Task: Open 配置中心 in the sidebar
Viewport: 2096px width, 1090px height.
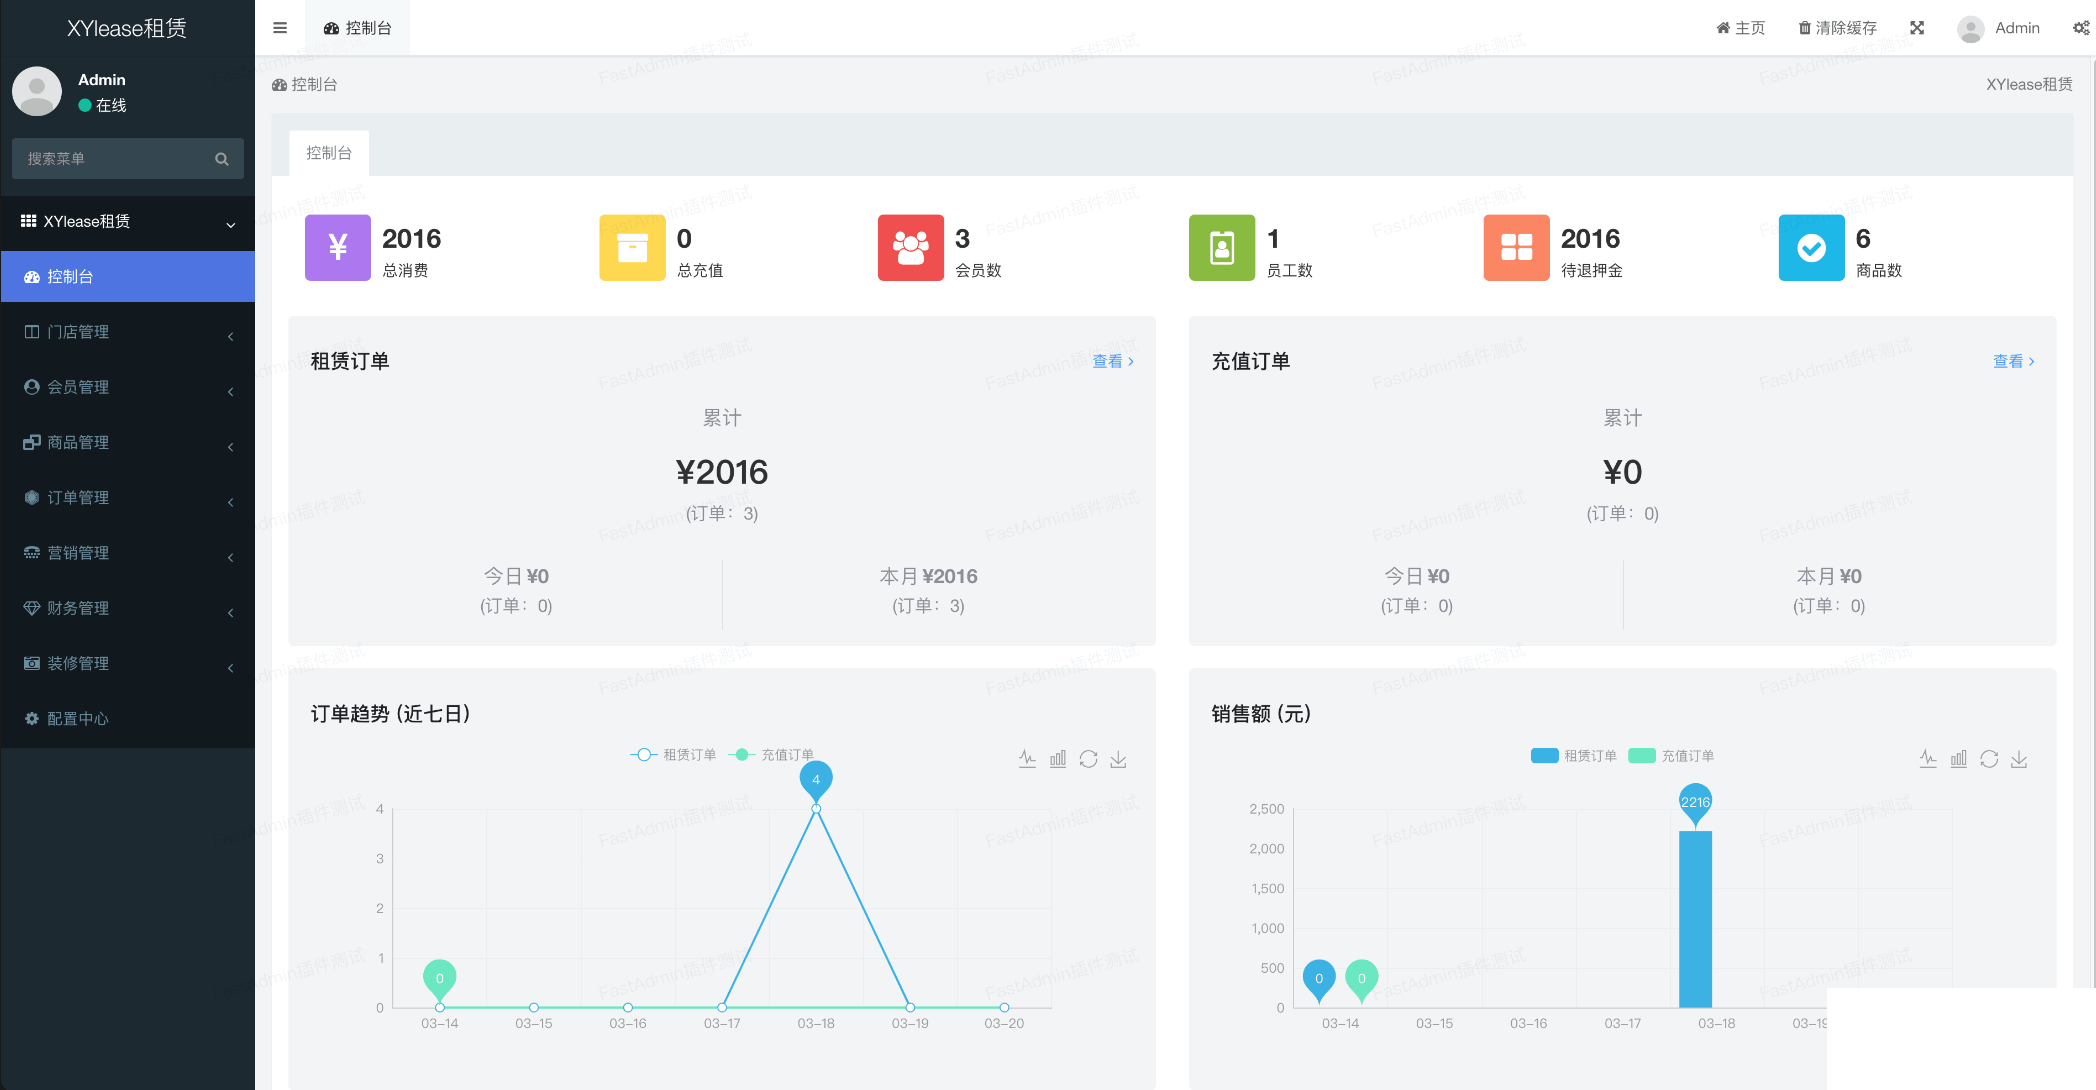Action: [78, 719]
